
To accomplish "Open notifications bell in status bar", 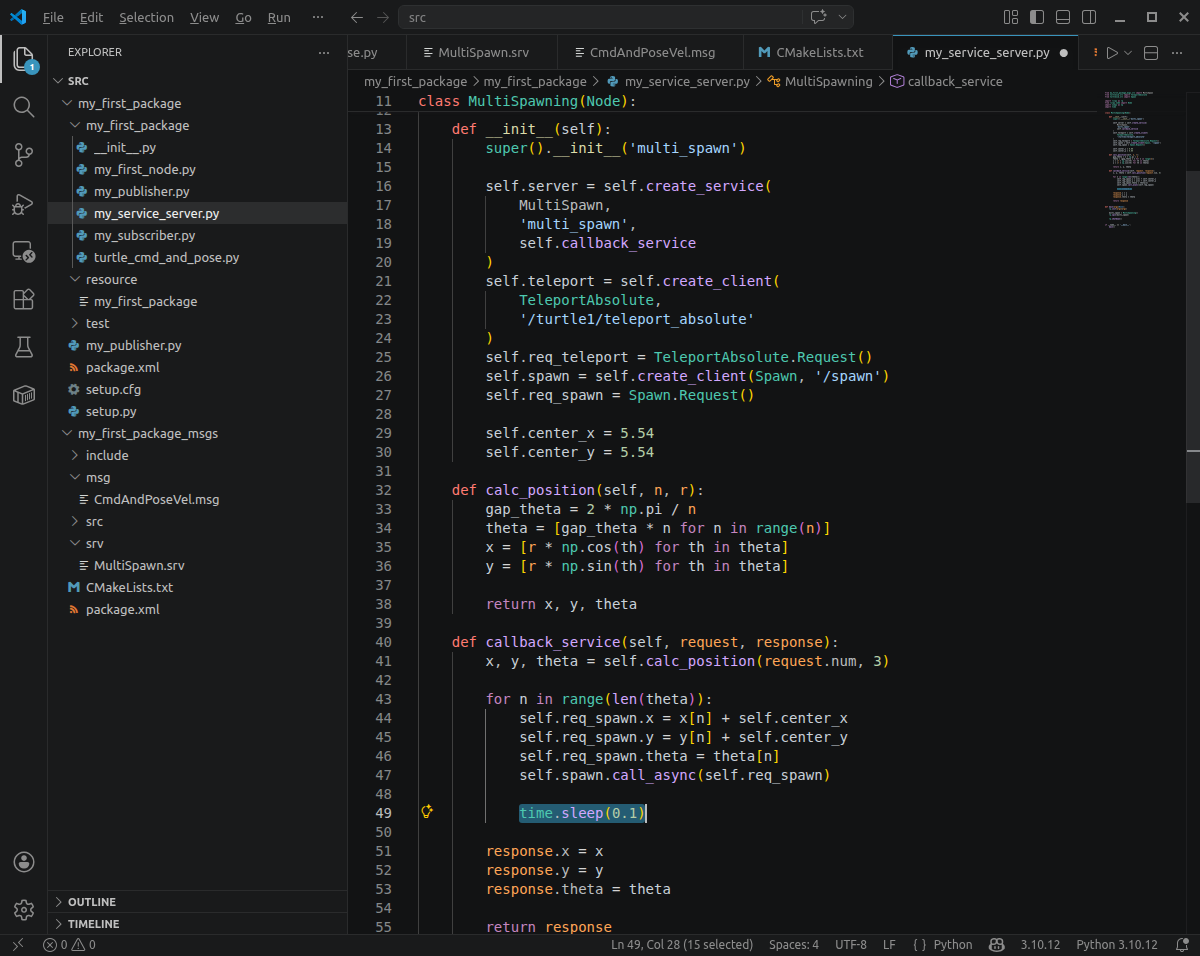I will [x=1183, y=945].
